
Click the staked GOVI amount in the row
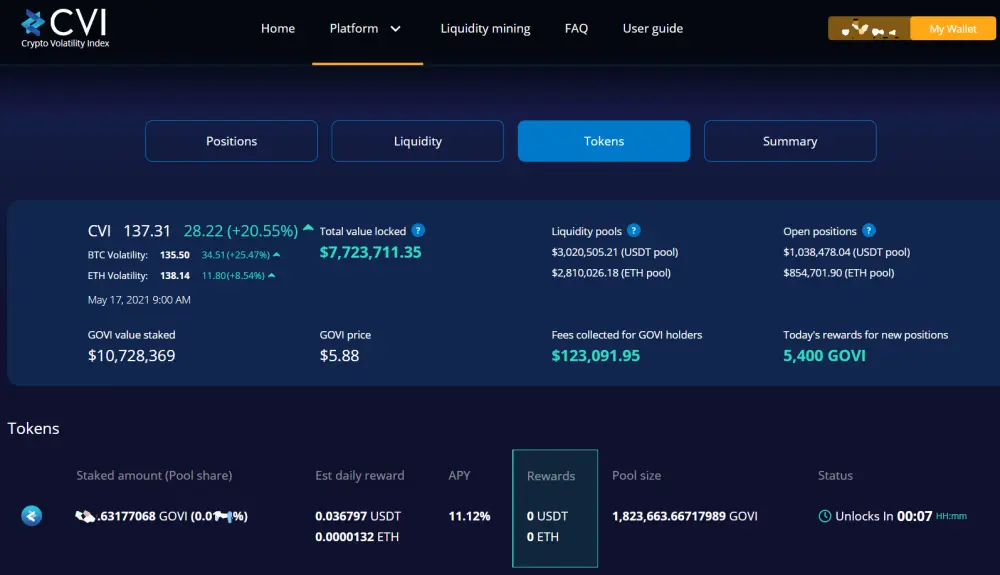161,516
